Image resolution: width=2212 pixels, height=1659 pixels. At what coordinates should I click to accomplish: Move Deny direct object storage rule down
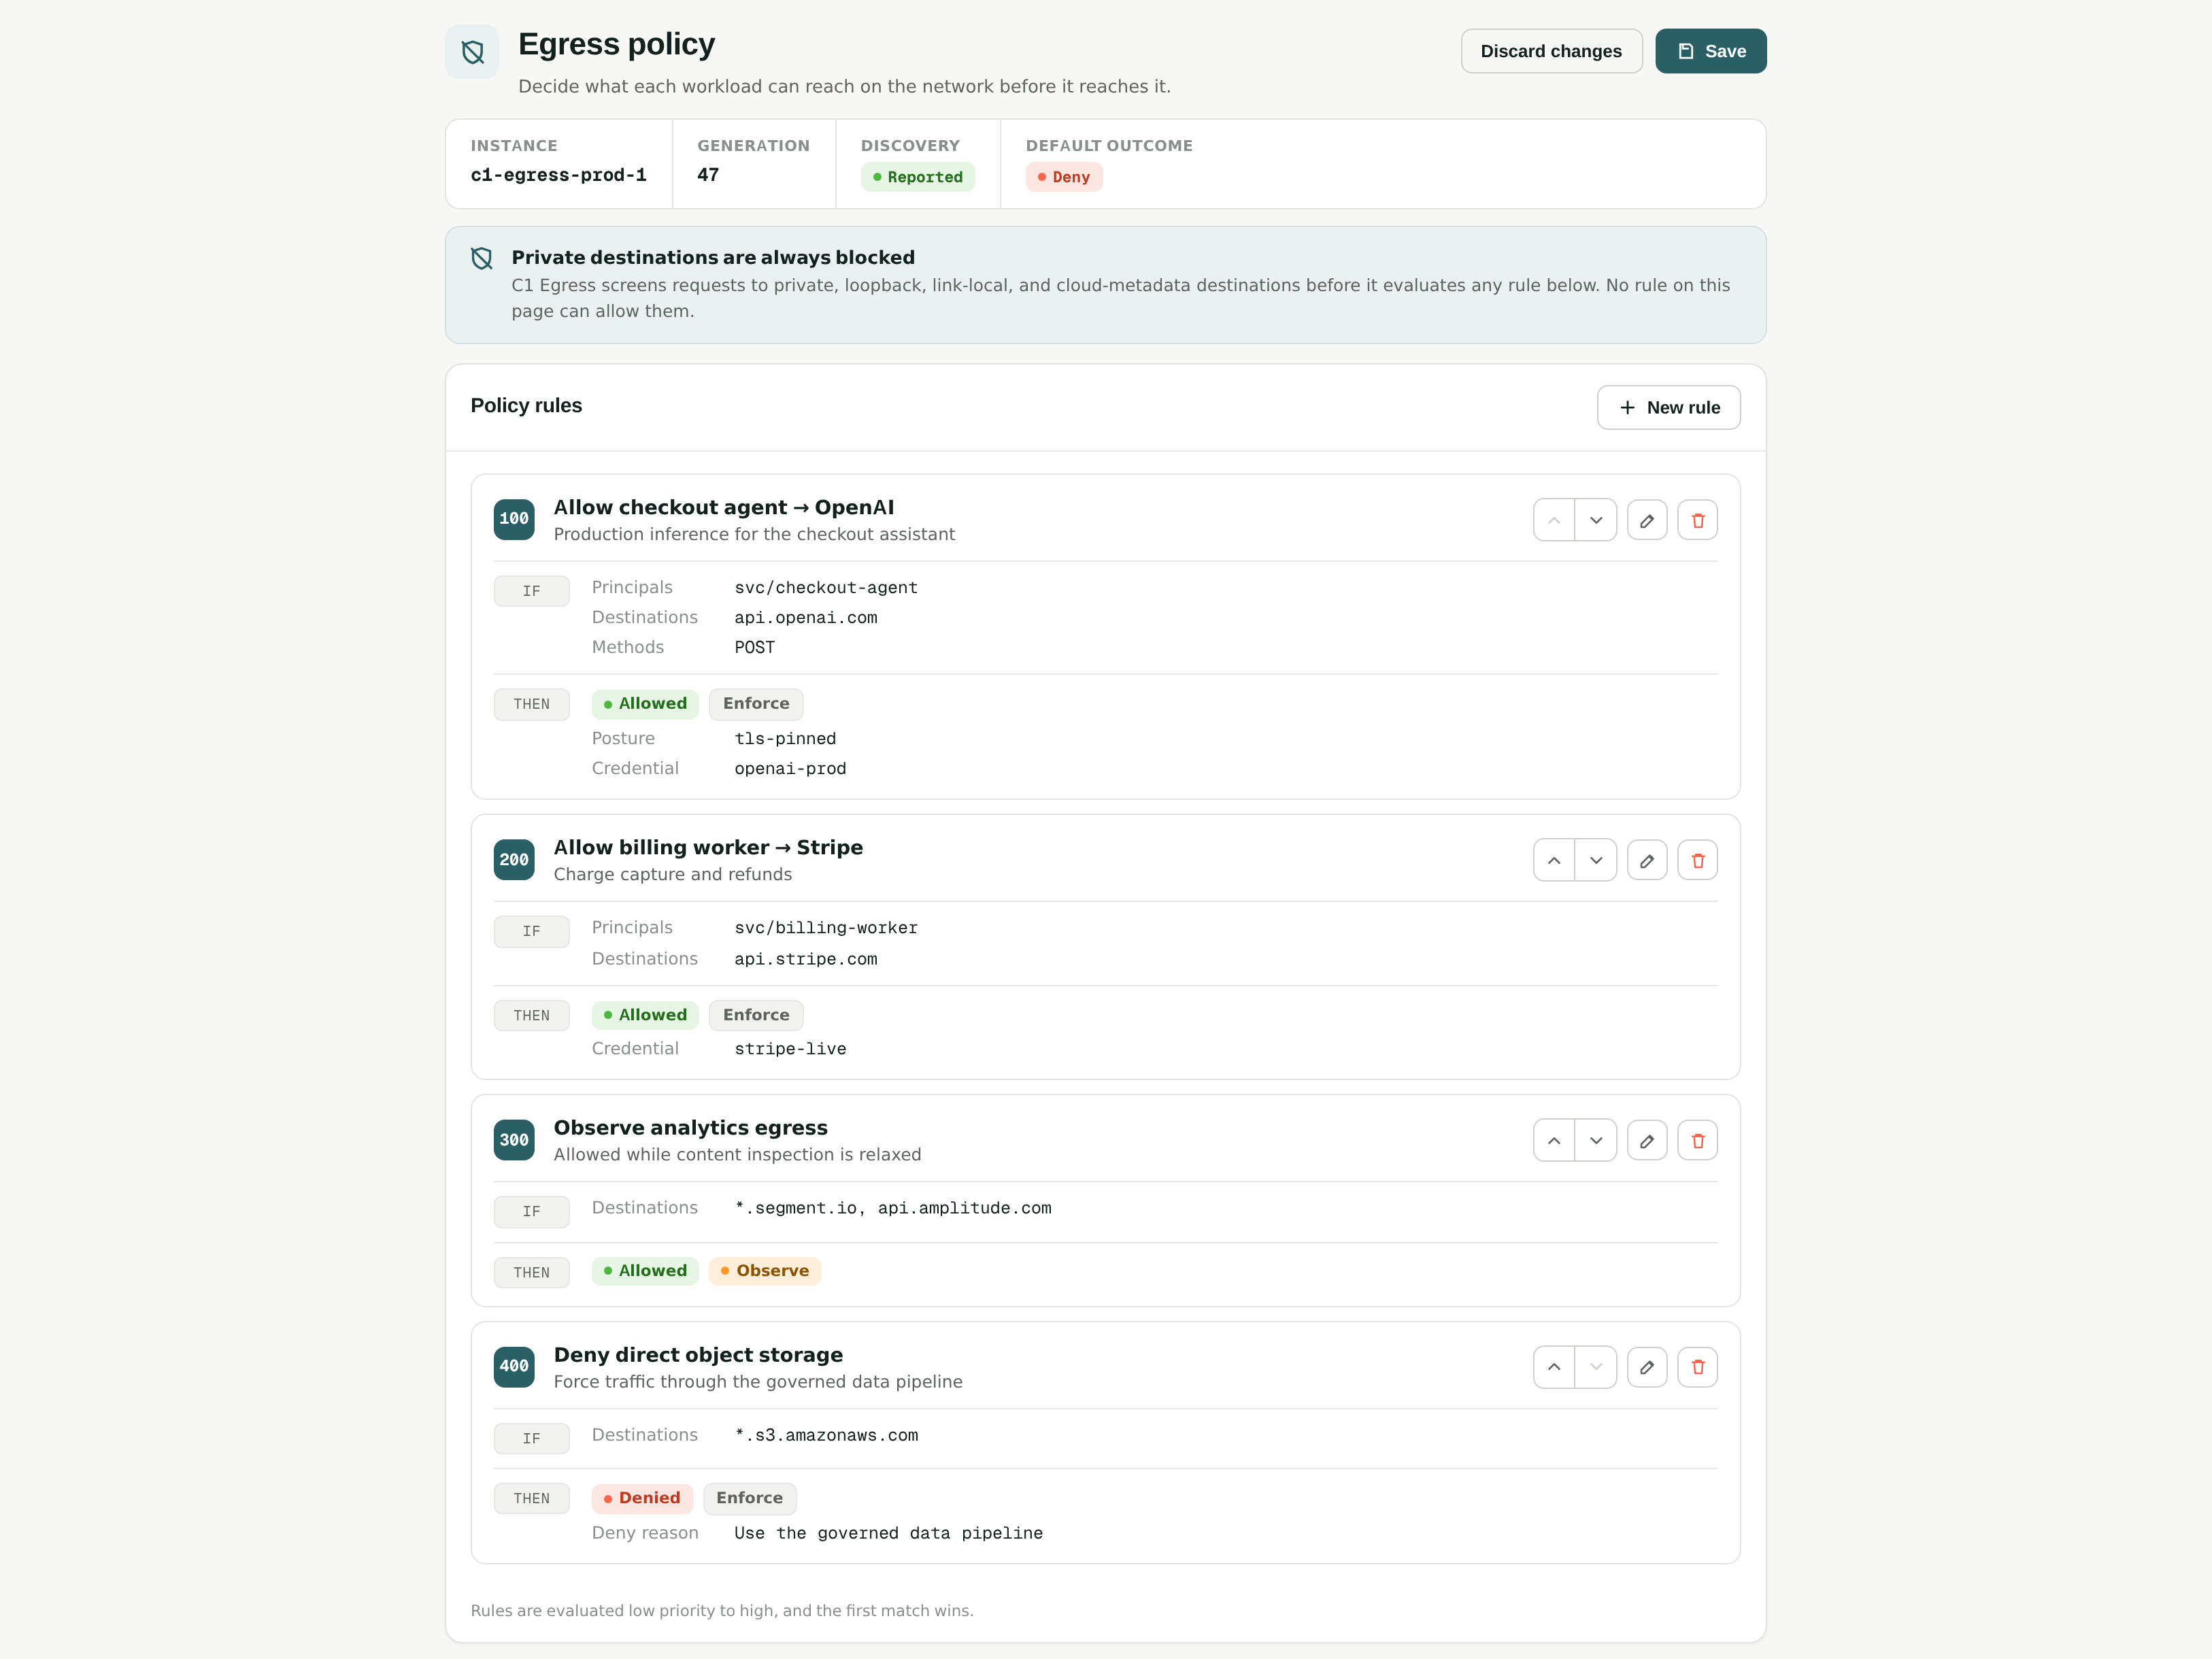[1596, 1367]
